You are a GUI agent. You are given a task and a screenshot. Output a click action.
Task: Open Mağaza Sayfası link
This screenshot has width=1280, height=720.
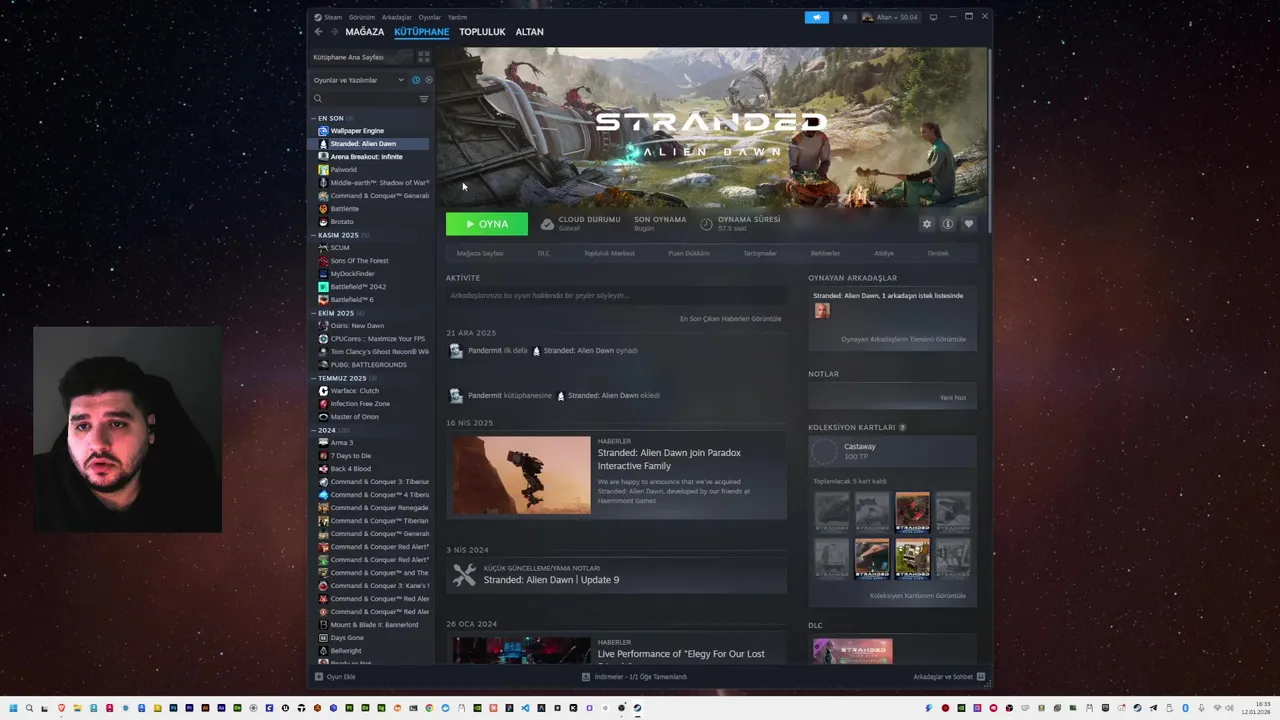pos(480,253)
